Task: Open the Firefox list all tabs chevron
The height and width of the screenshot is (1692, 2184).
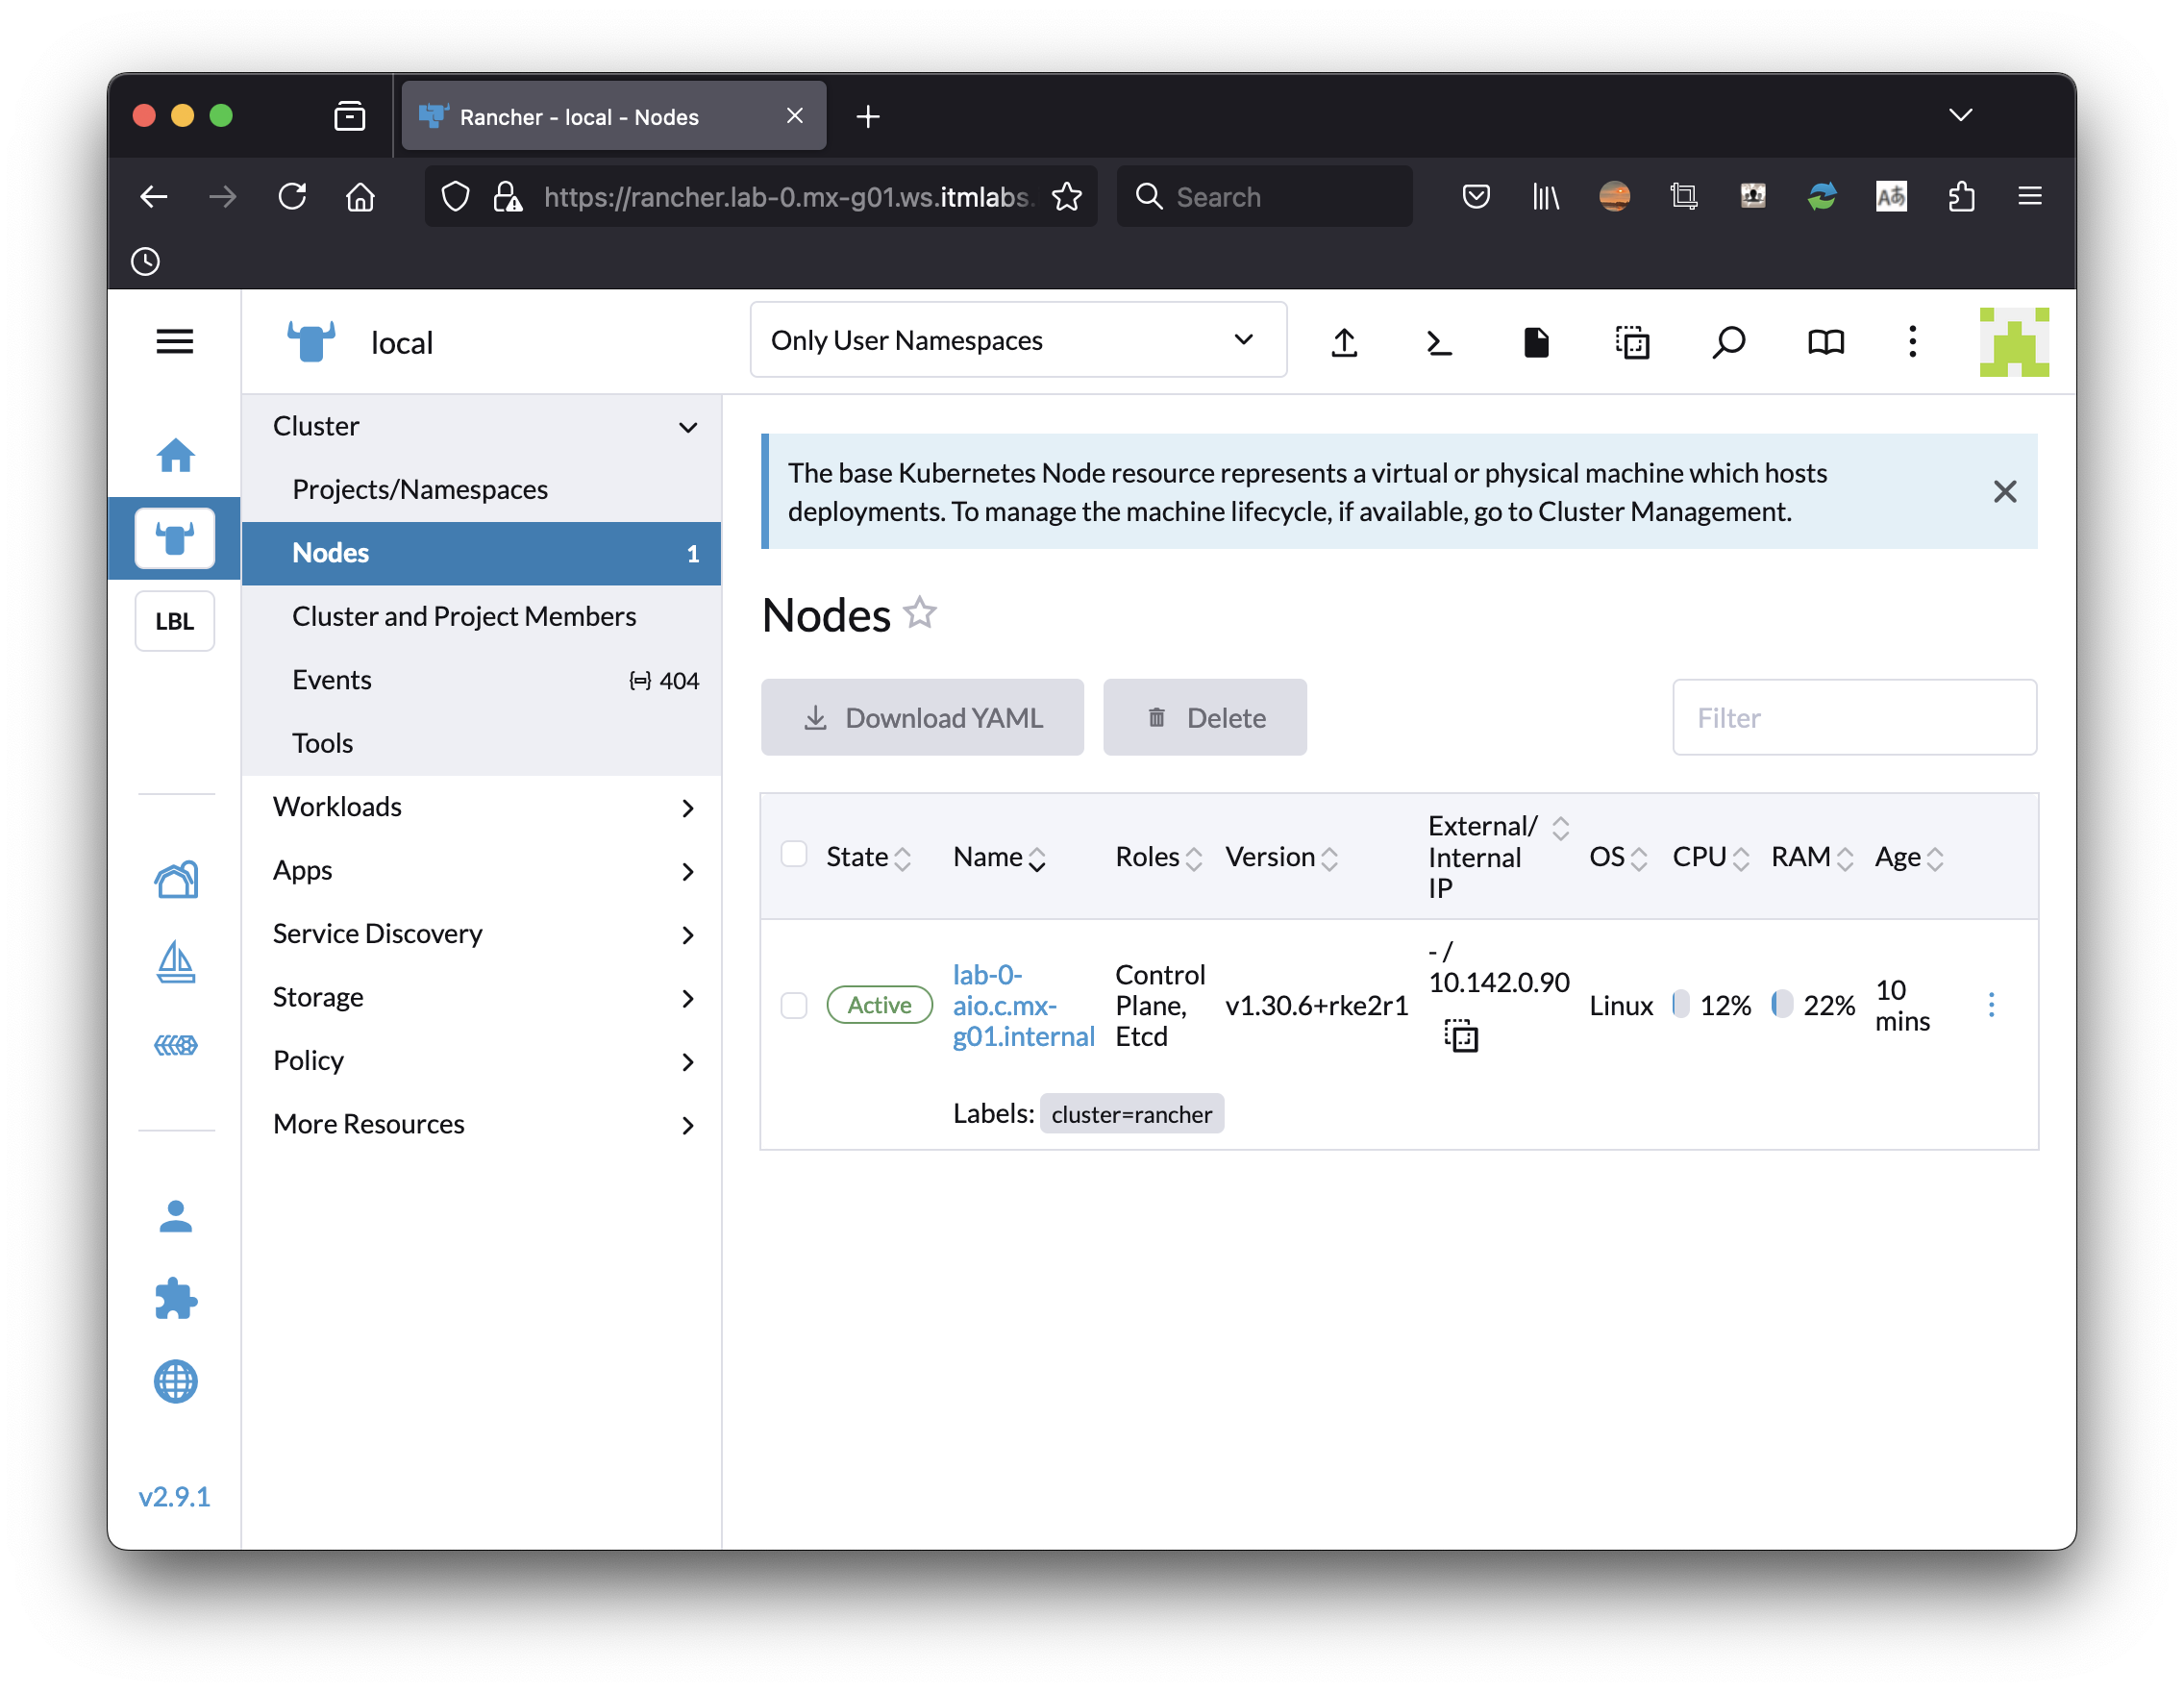Action: [x=1961, y=115]
